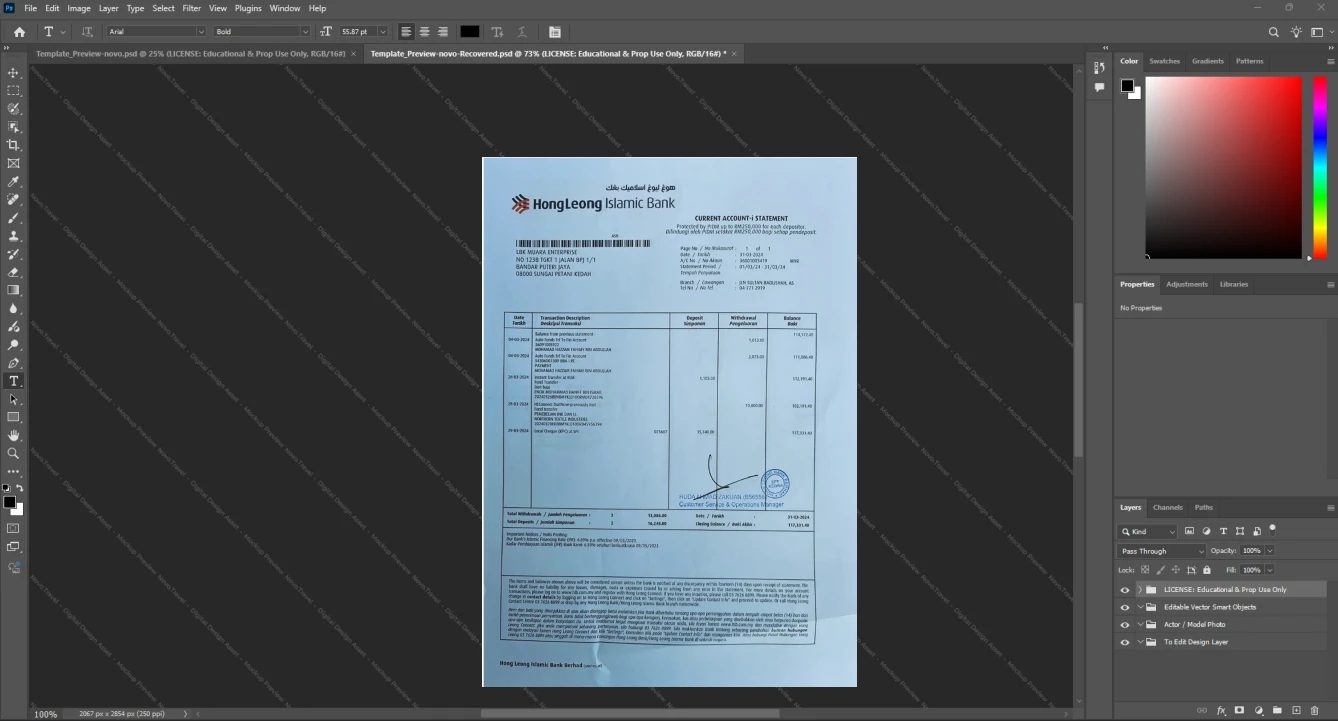This screenshot has height=721, width=1338.
Task: Toggle text orientation button
Action: [x=87, y=32]
